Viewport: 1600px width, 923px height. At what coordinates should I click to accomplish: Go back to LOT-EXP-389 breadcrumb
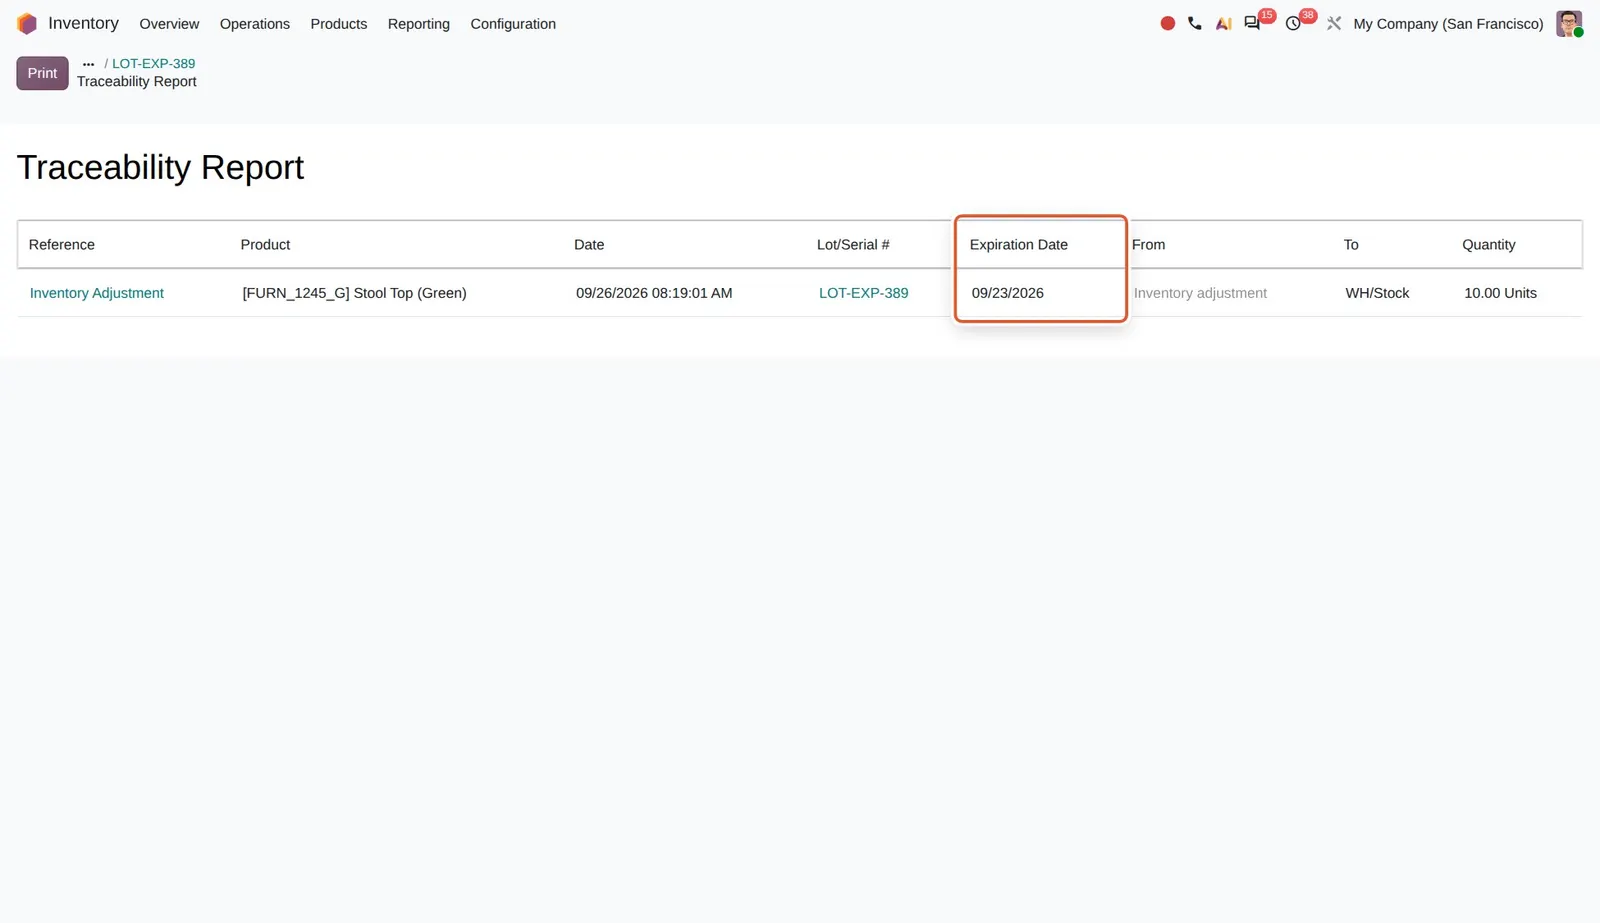coord(153,63)
